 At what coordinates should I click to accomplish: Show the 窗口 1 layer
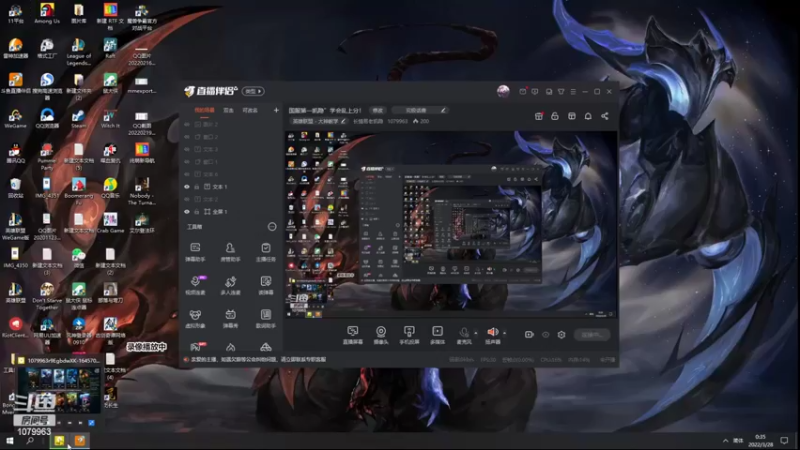187,162
